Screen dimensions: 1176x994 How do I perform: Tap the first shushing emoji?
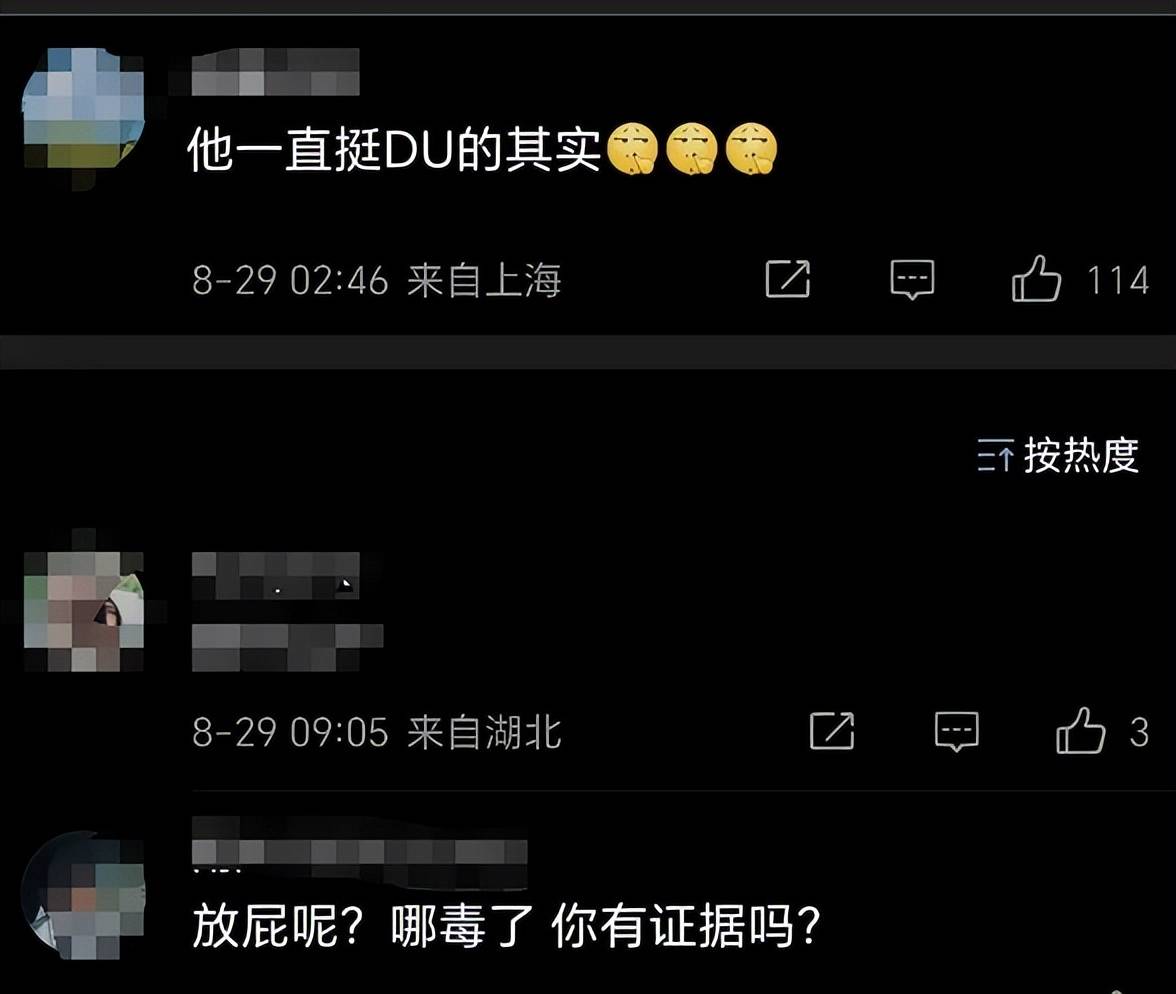pos(632,149)
